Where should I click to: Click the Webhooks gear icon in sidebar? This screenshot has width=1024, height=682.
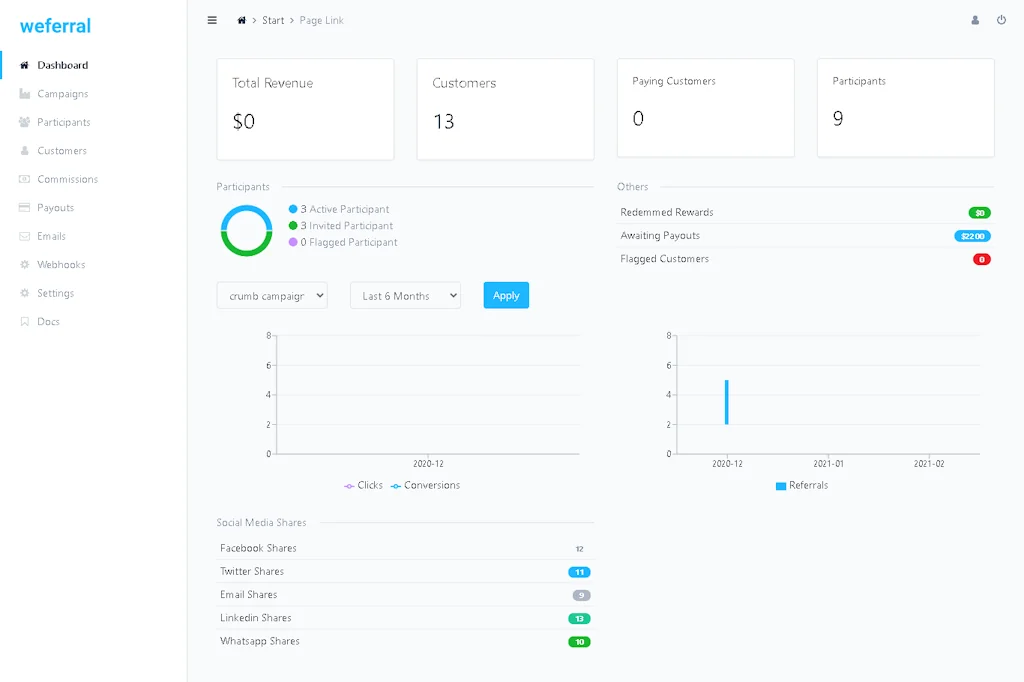(25, 265)
